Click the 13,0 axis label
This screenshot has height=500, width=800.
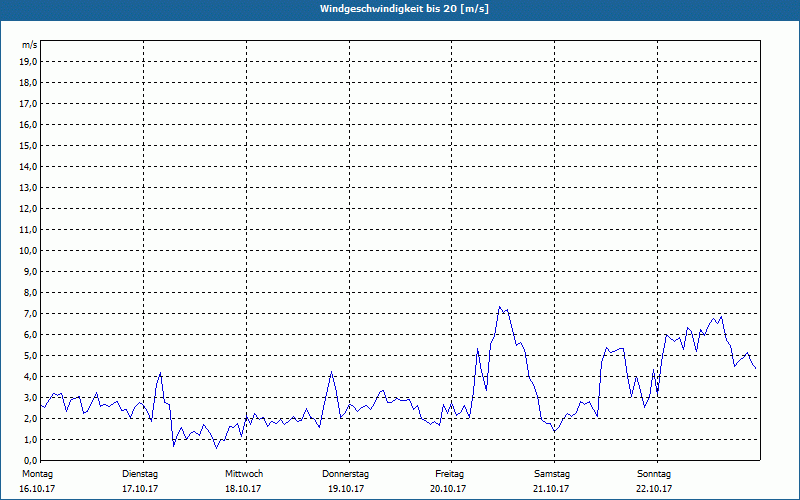[x=29, y=188]
